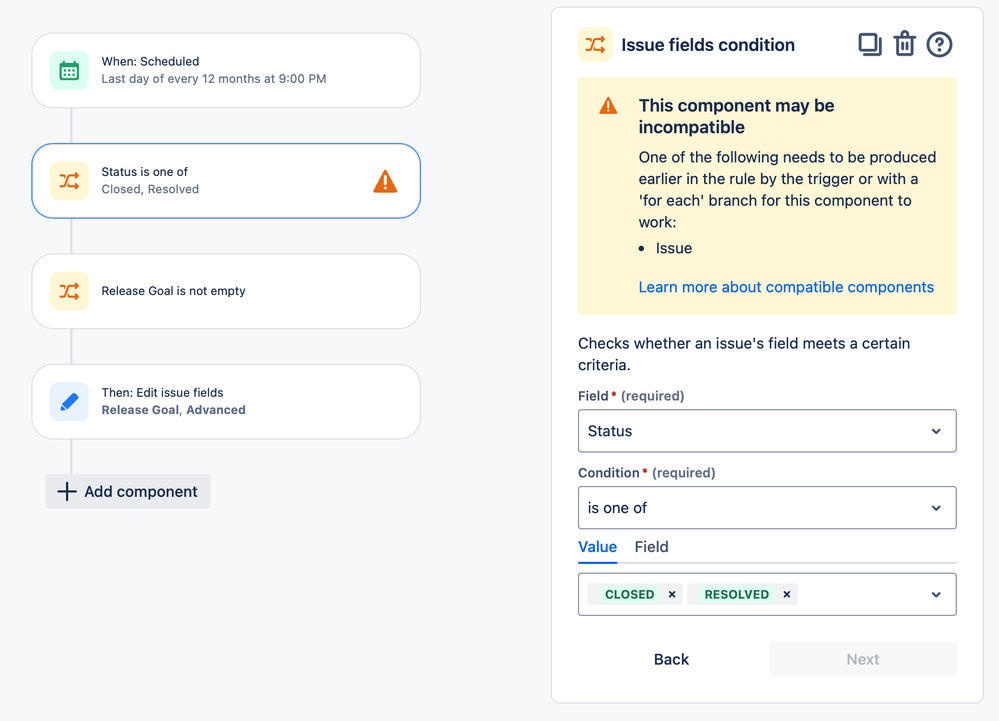Open help with the question mark icon
999x721 pixels.
point(939,44)
